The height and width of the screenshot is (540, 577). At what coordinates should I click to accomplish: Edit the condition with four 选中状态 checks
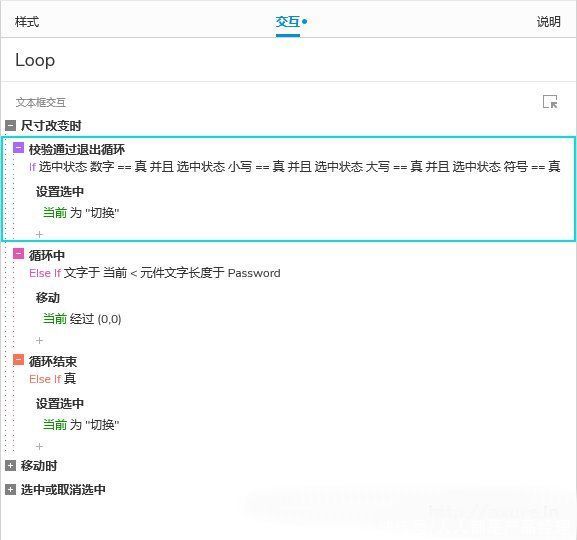click(295, 167)
